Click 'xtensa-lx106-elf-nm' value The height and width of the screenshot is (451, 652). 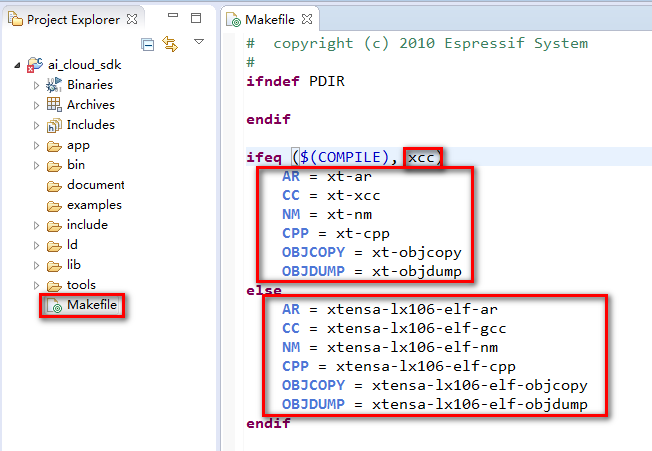[412, 347]
